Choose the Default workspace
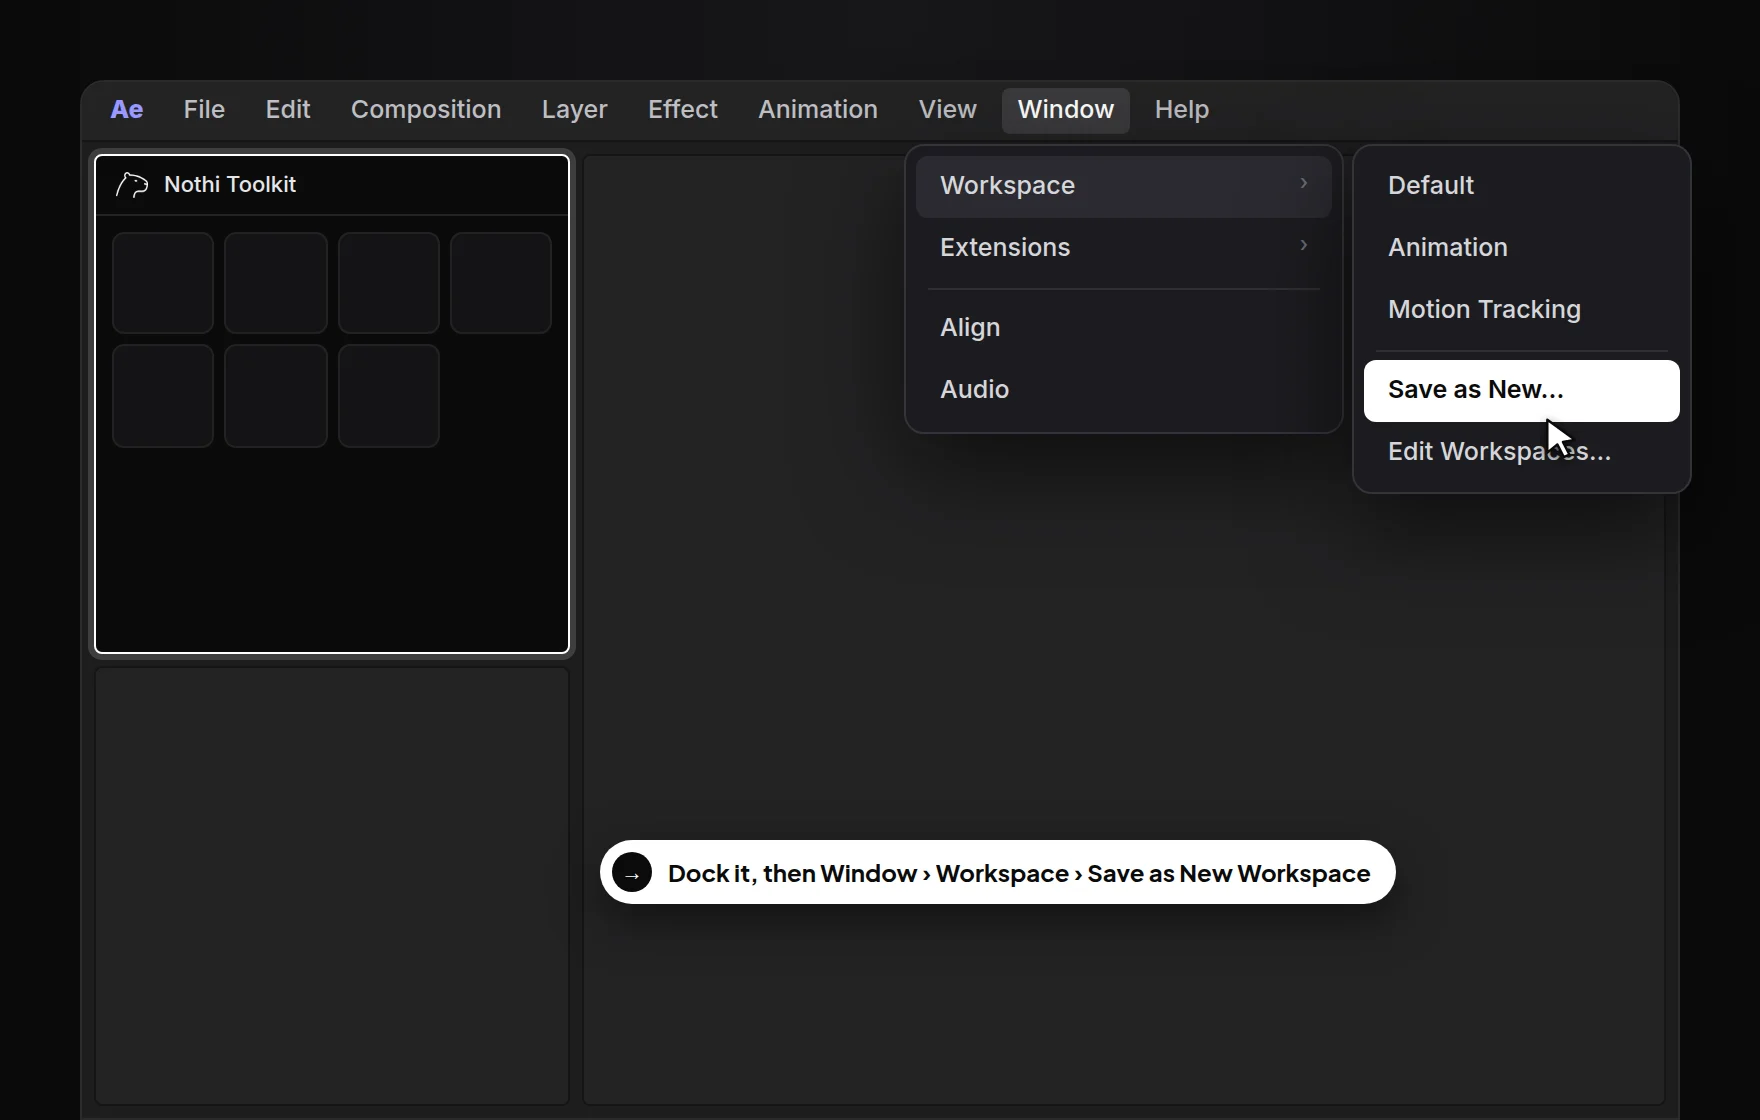 [1522, 186]
